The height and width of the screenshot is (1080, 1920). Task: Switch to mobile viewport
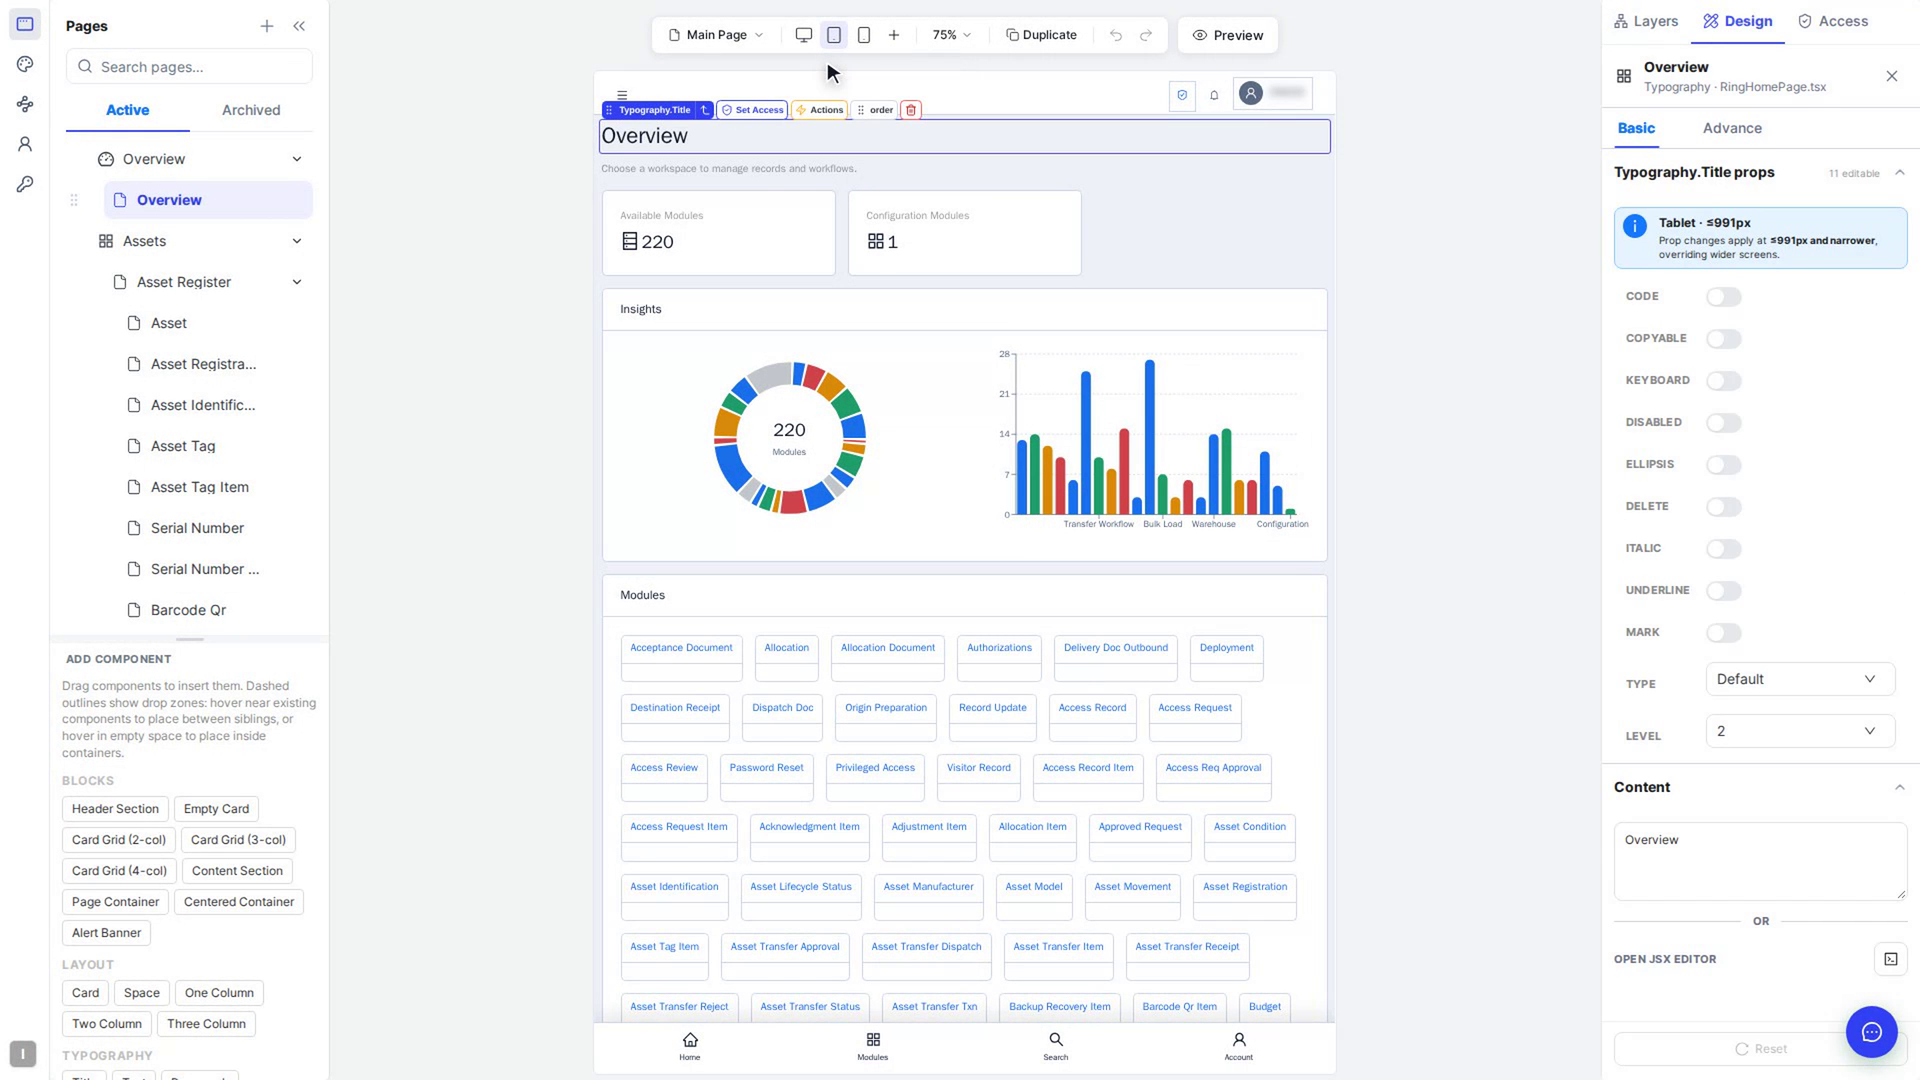[x=864, y=35]
